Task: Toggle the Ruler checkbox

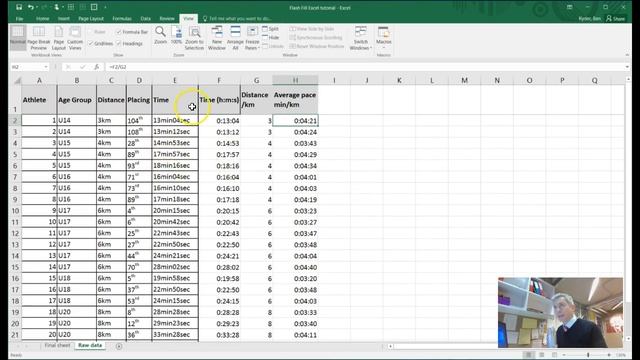Action: 97,32
